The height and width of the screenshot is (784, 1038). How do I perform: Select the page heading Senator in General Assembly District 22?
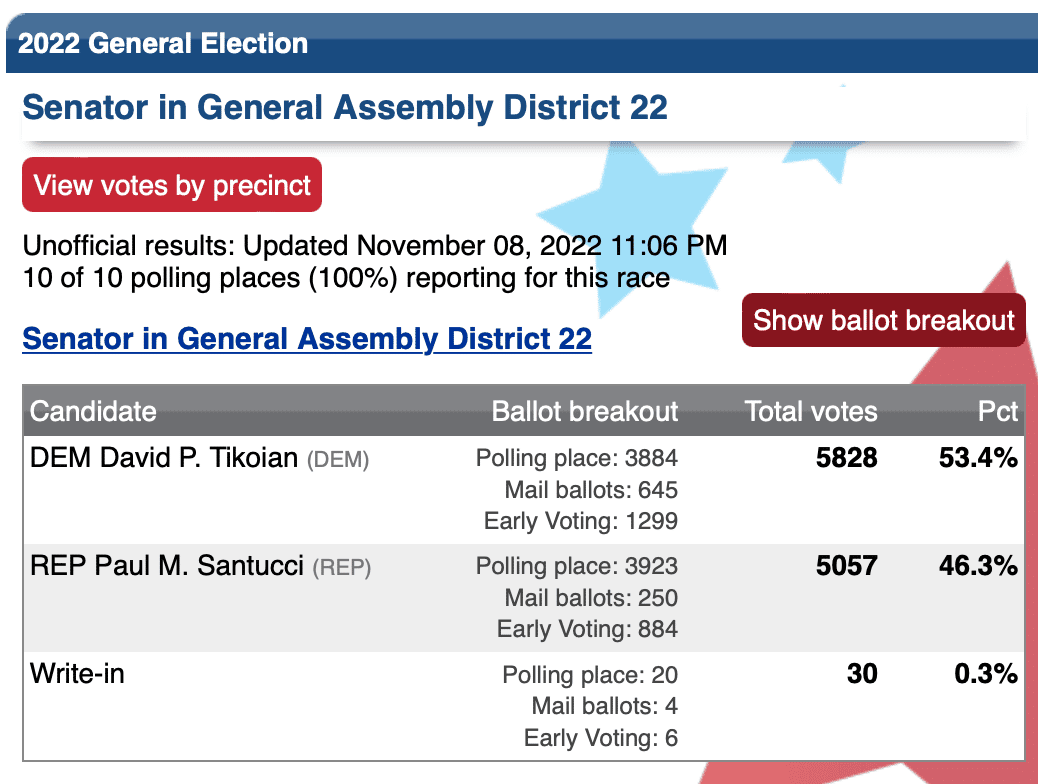point(345,107)
